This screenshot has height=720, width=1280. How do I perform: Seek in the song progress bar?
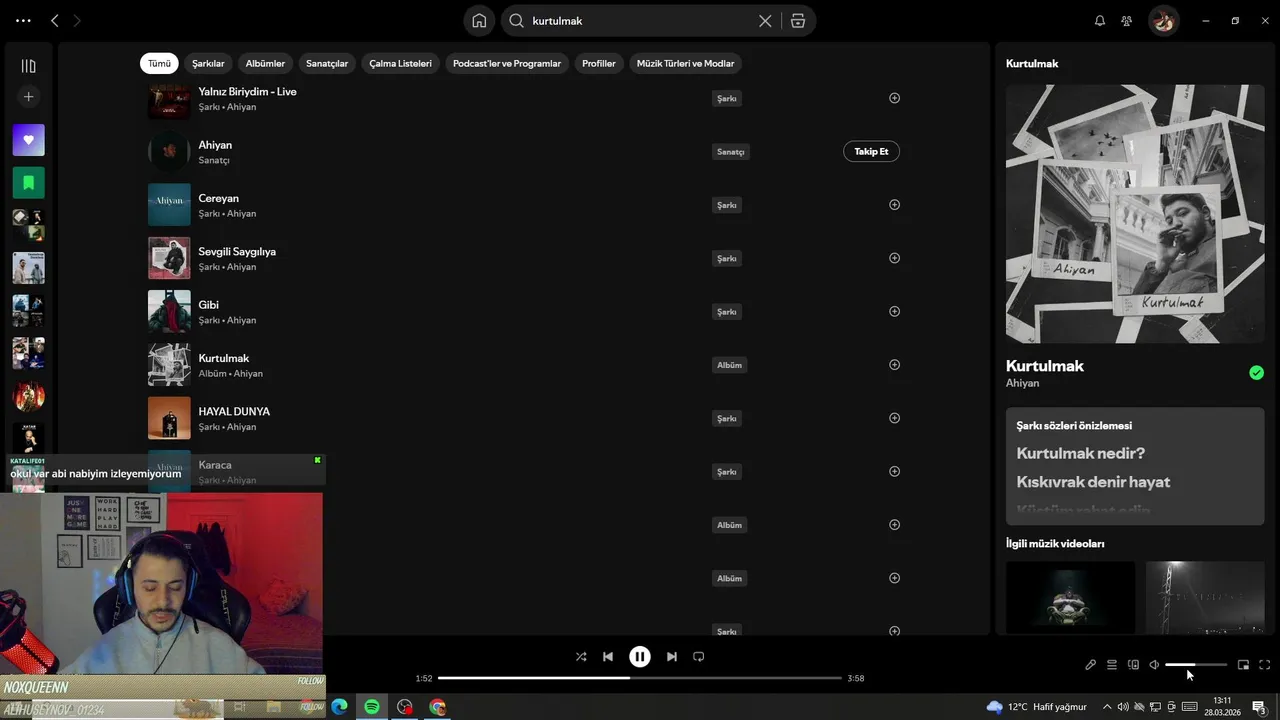tap(640, 678)
